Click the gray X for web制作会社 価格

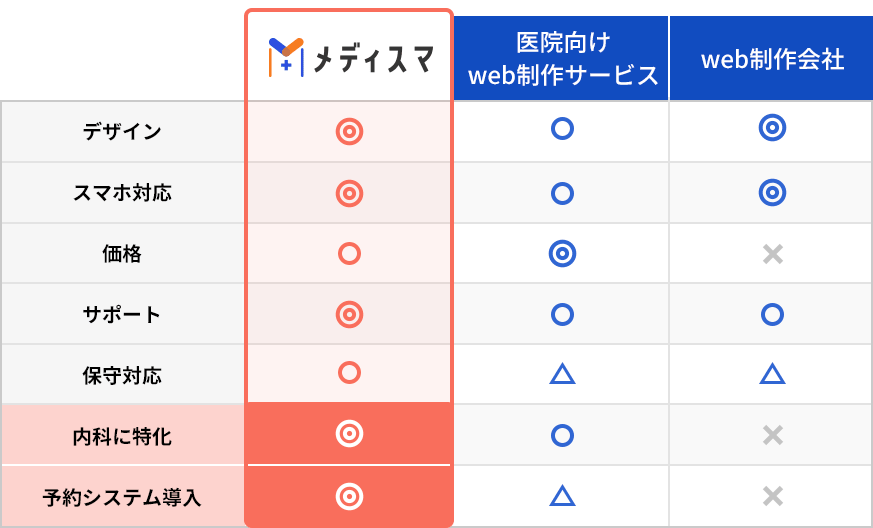773,254
